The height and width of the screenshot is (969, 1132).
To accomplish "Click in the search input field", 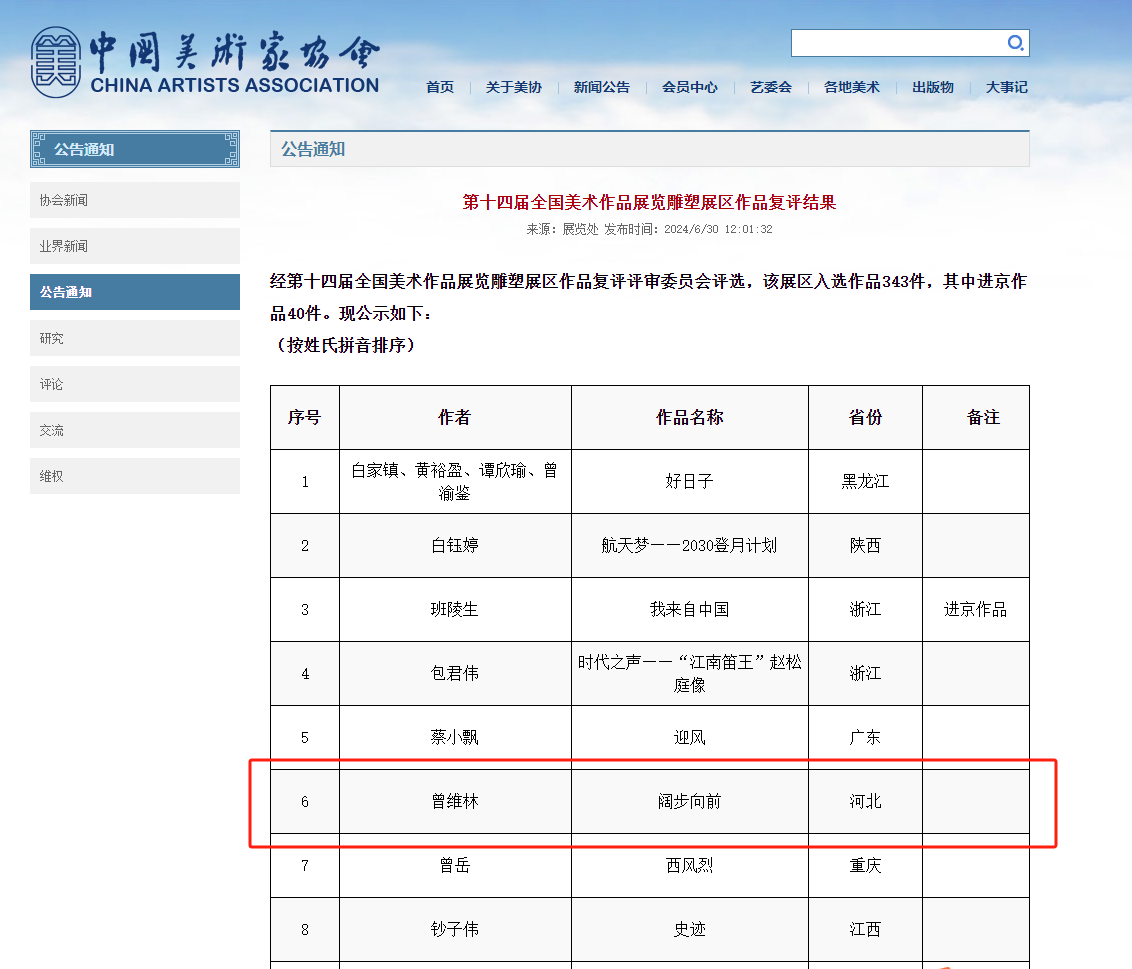I will (897, 43).
